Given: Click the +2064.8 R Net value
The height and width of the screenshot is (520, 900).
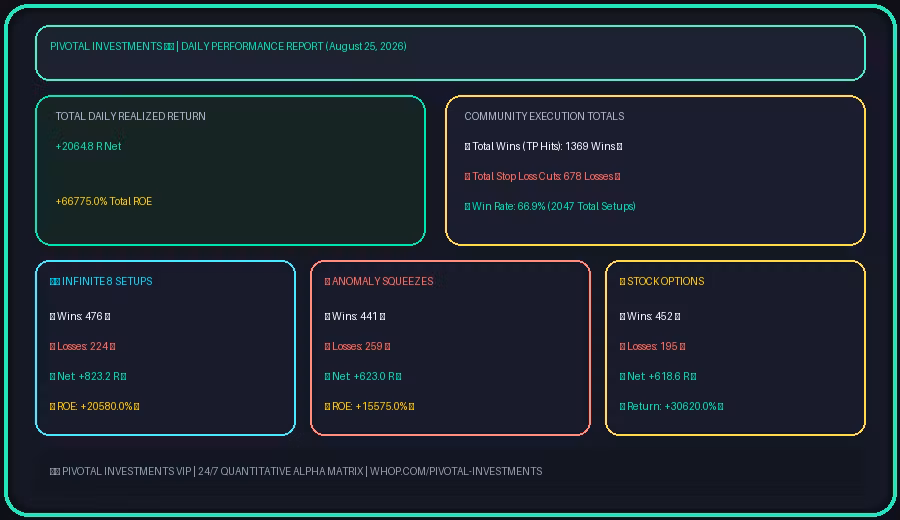Looking at the screenshot, I should click(88, 146).
